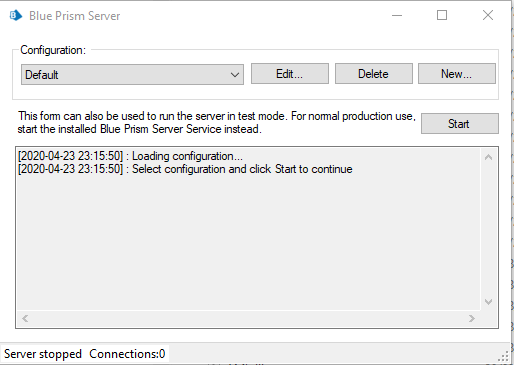The image size is (514, 365).
Task: Click the Edit... button
Action: [290, 74]
